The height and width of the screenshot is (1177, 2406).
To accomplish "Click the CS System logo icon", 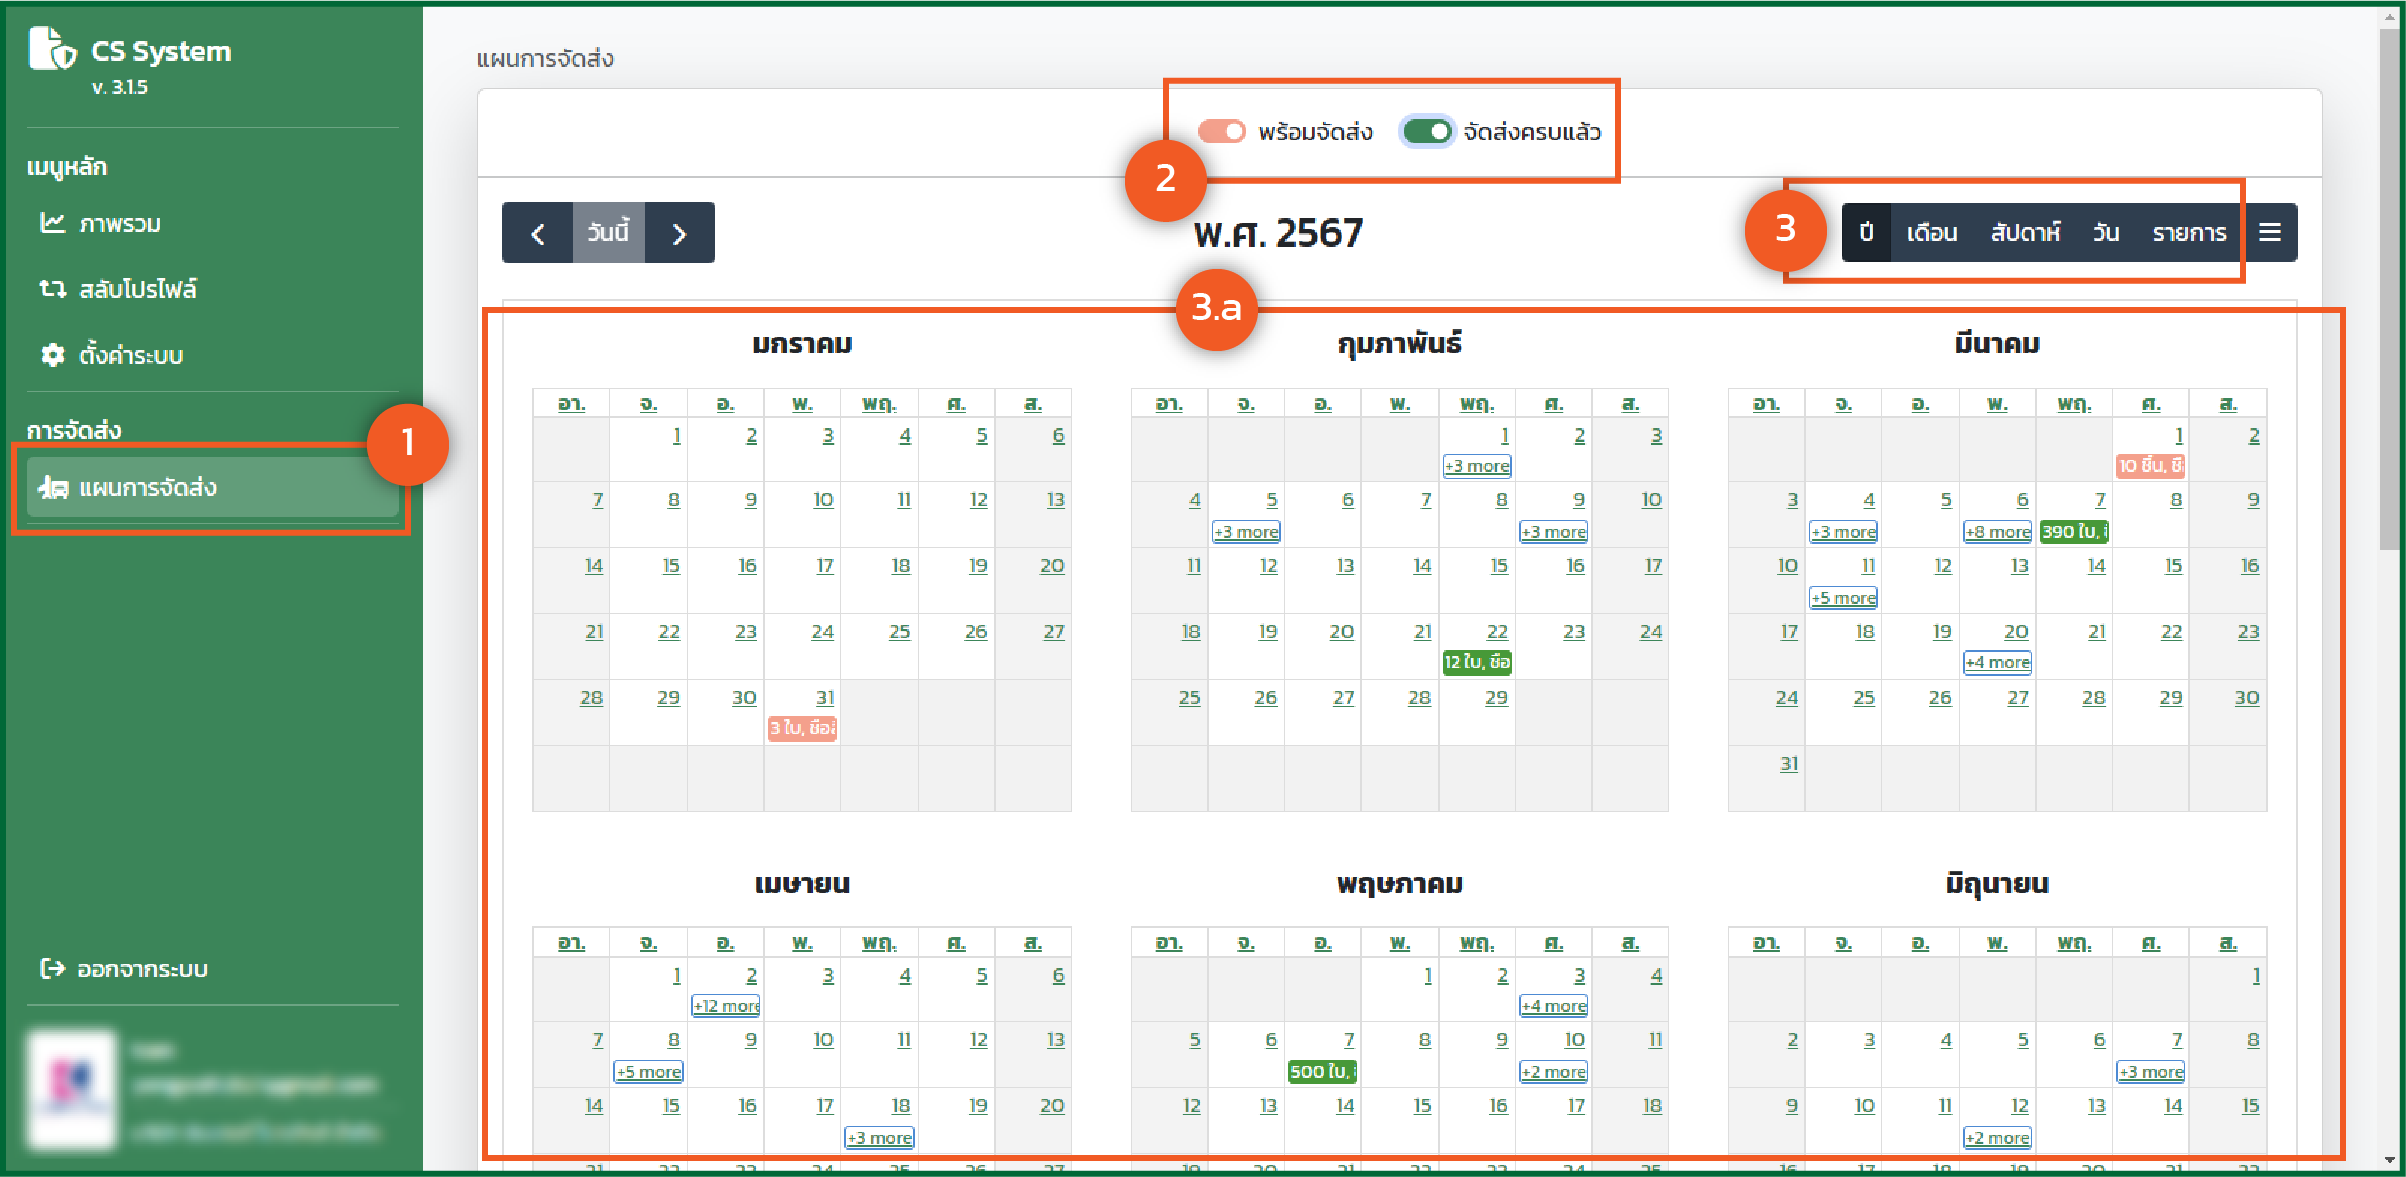I will tap(52, 49).
